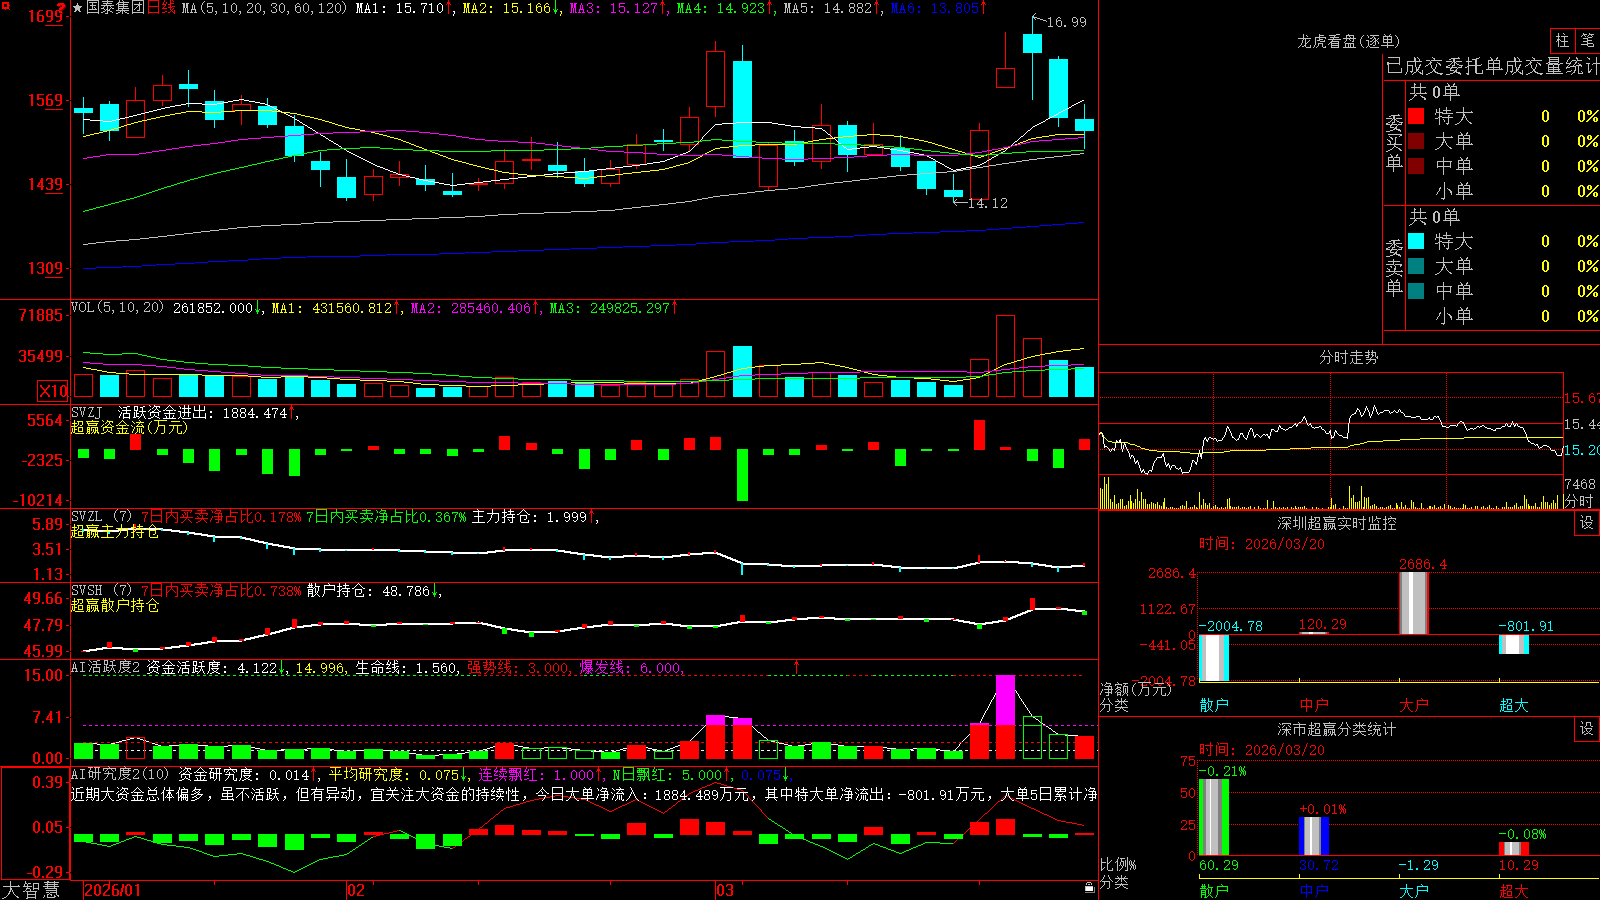Image resolution: width=1600 pixels, height=900 pixels.
Task: Click the VOL(5,10,20) indicator label
Action: [x=117, y=308]
